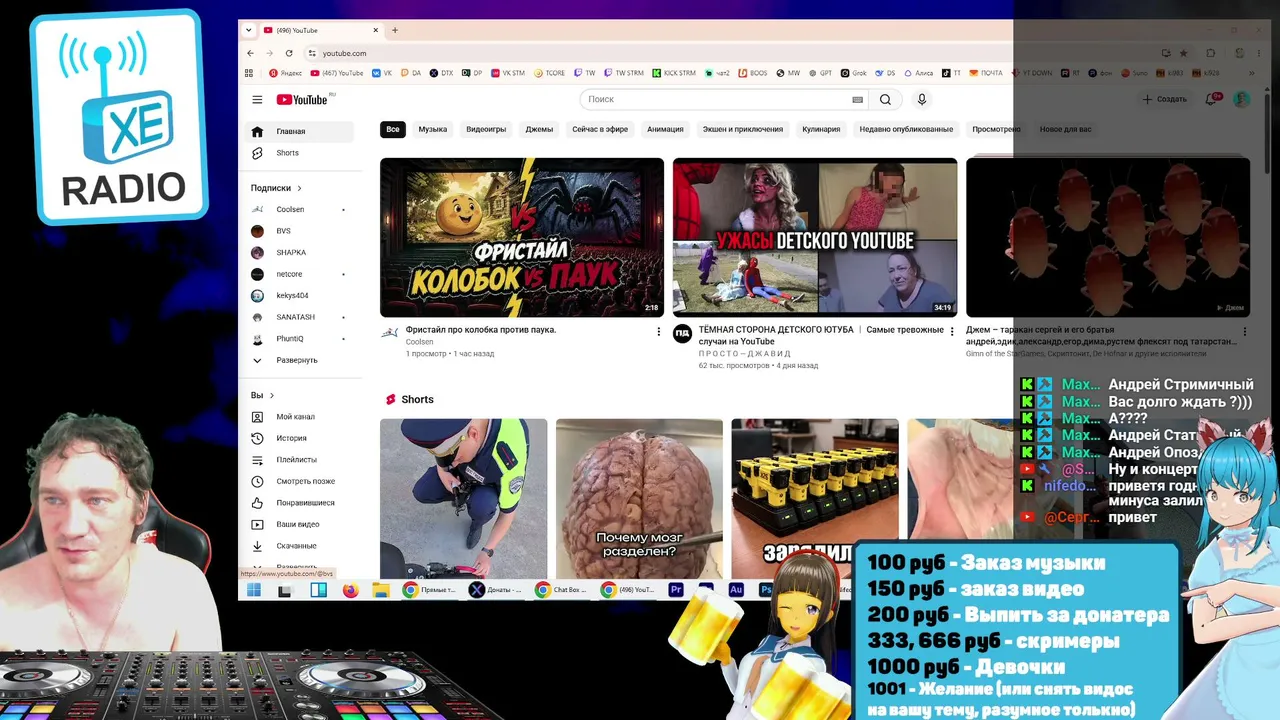1280x720 pixels.
Task: Switch to Premiere Pro in the taskbar
Action: click(x=676, y=590)
